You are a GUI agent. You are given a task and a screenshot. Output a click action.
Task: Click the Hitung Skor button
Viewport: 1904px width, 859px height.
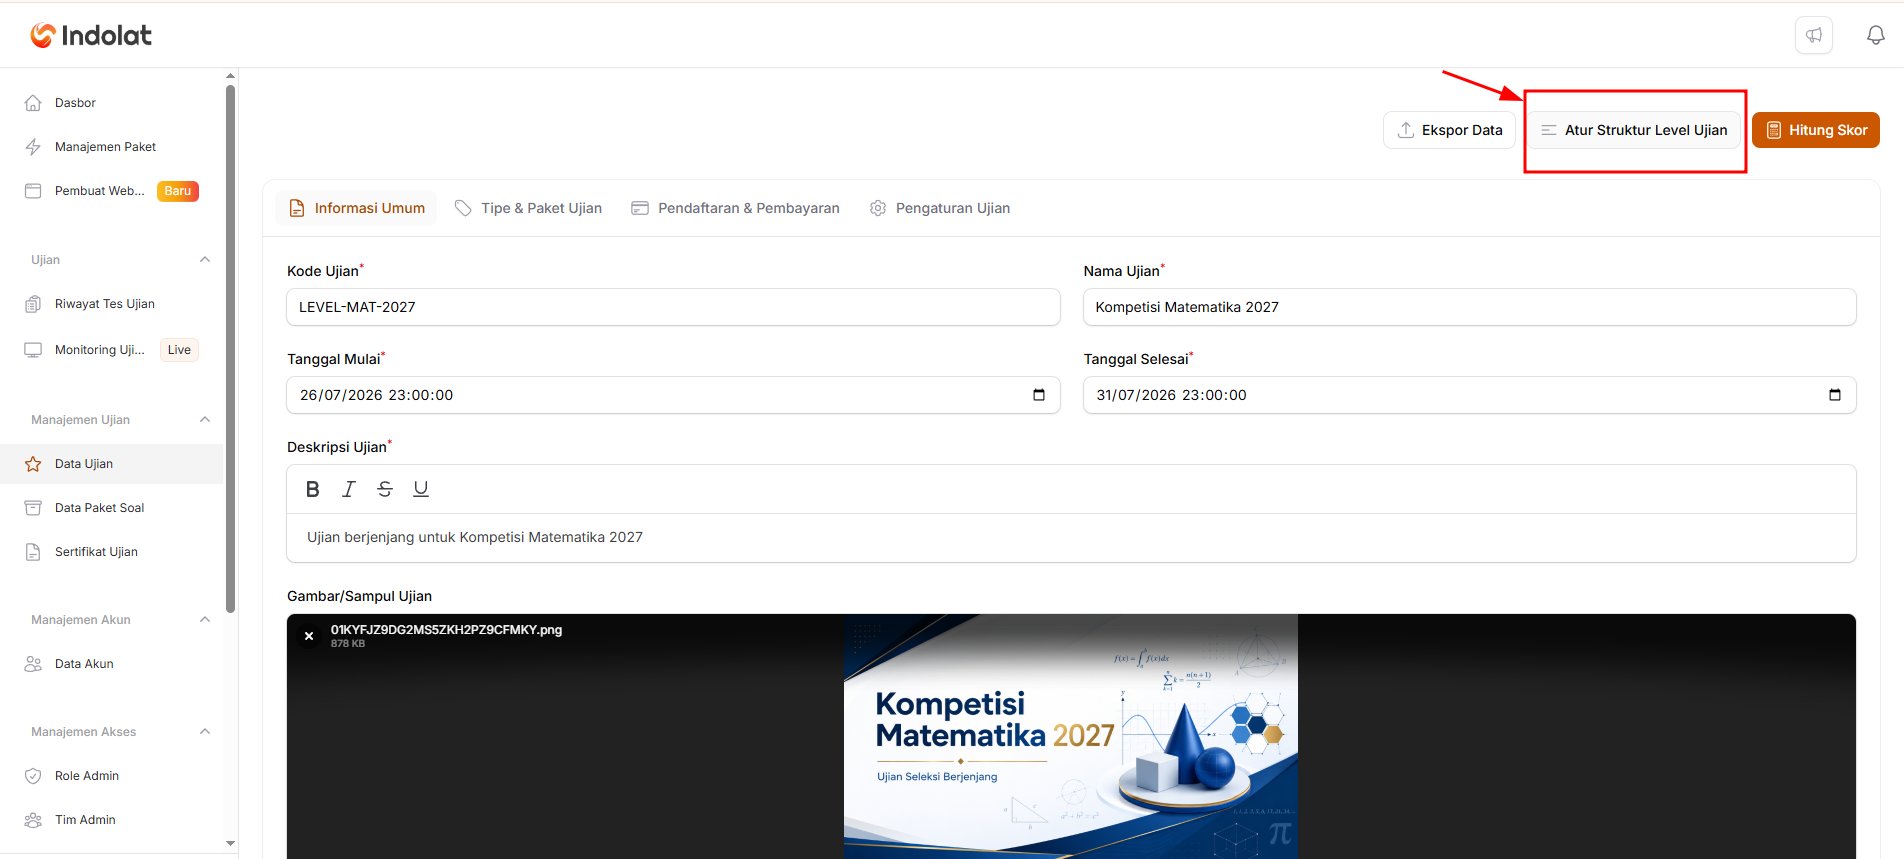coord(1816,130)
